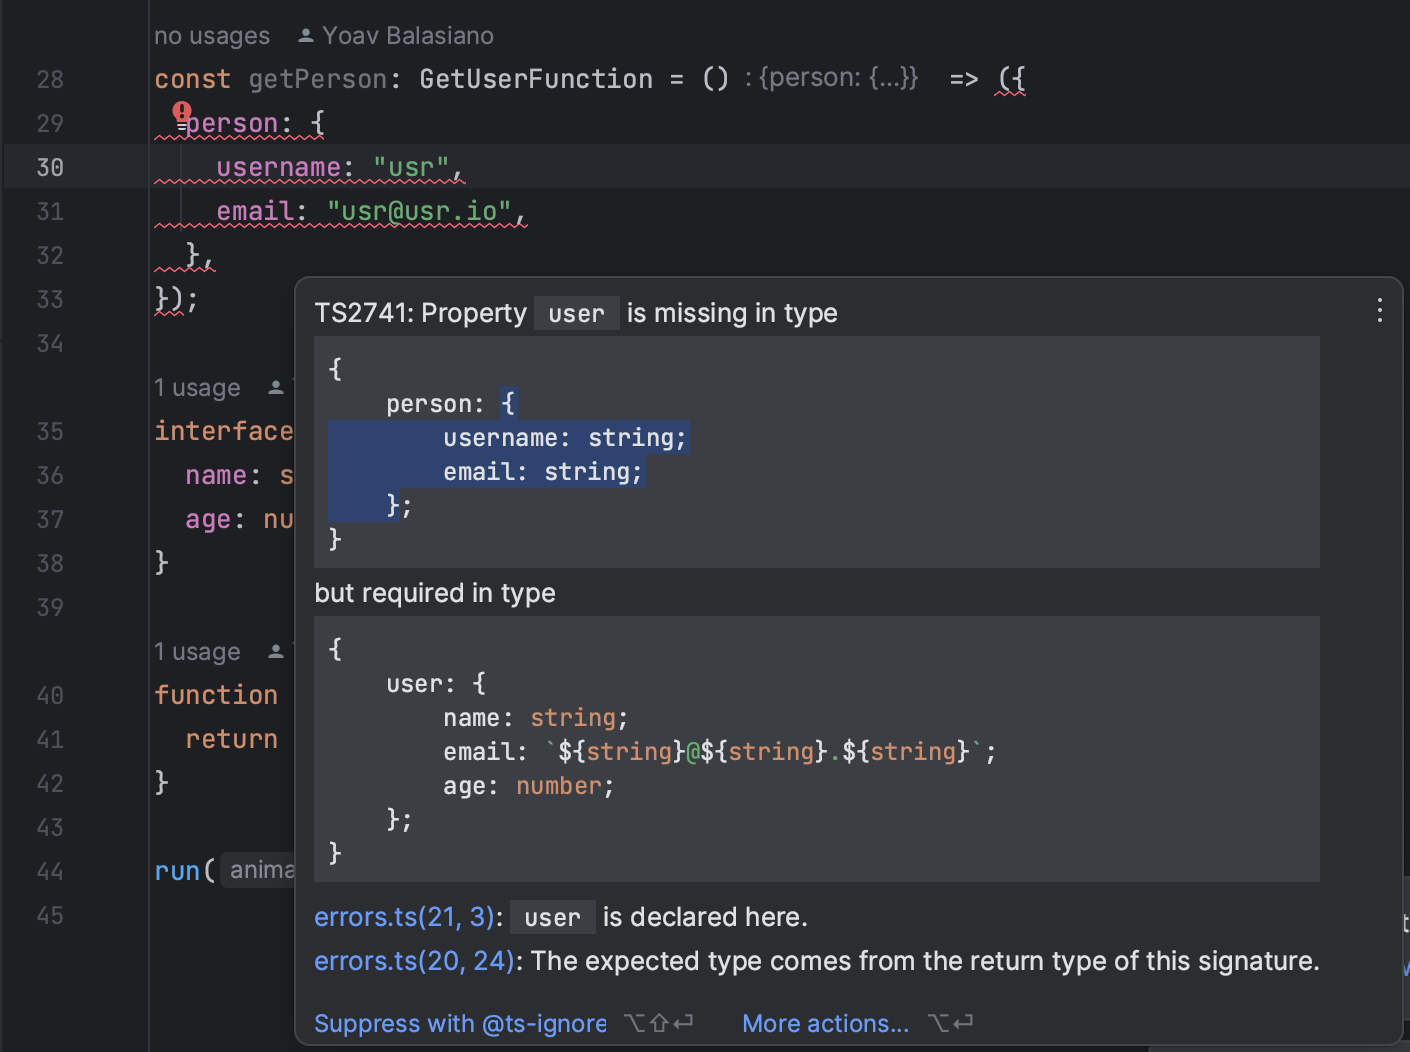The height and width of the screenshot is (1052, 1410).
Task: Click the three-dot menu in the error tooltip
Action: tap(1379, 310)
